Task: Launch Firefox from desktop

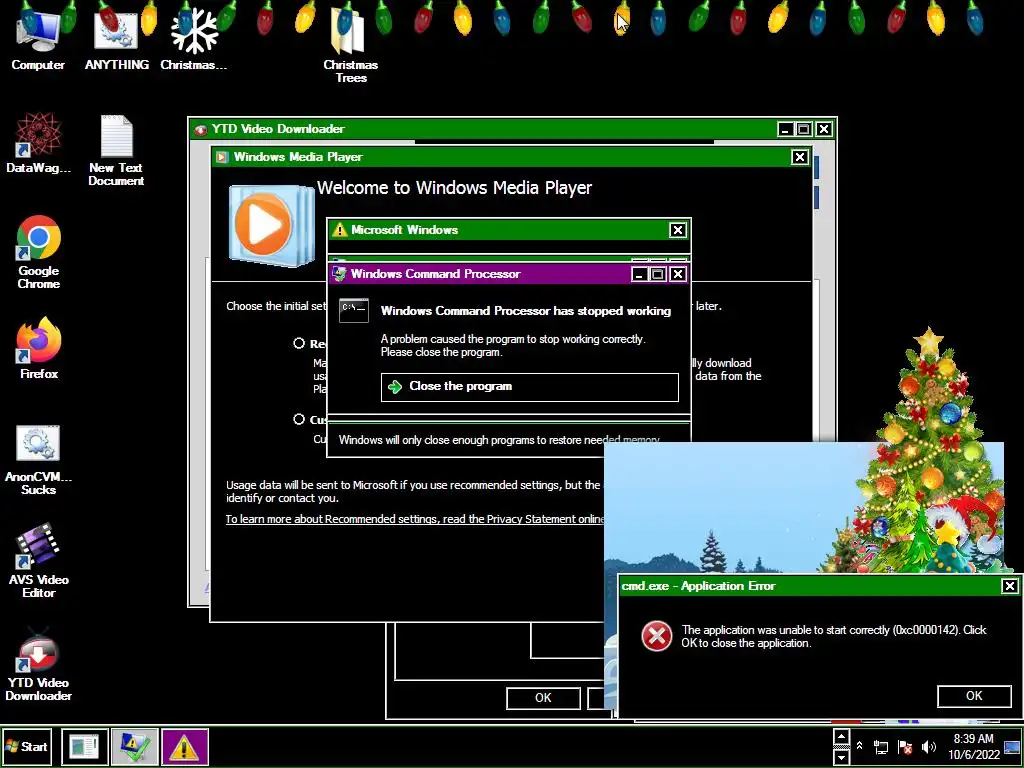Action: point(39,349)
